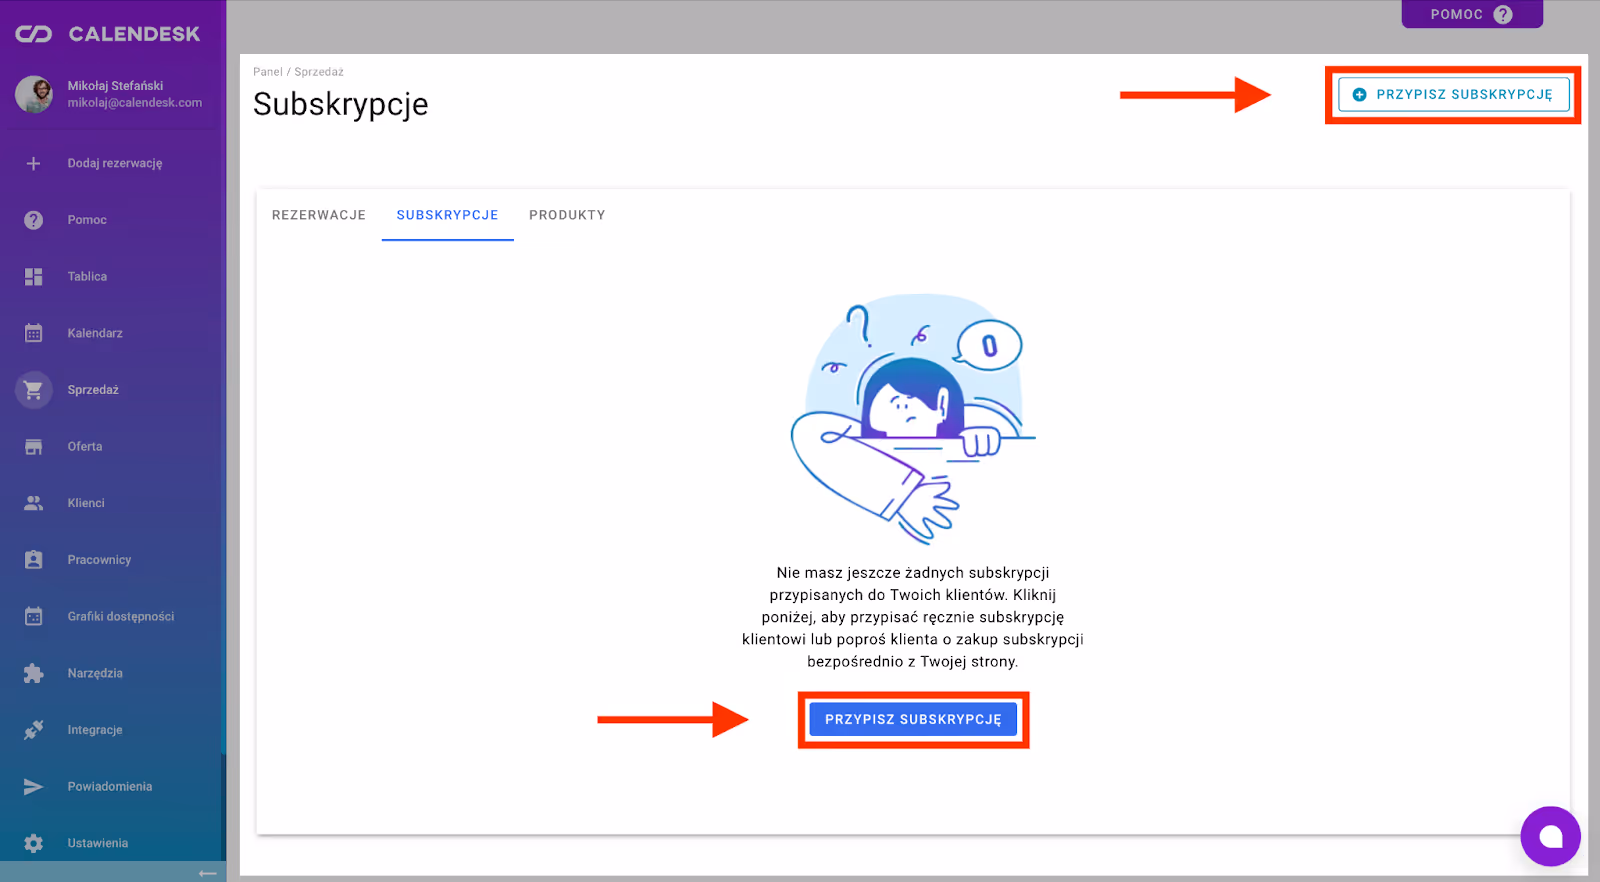
Task: Open the Klienci people icon
Action: pos(33,503)
